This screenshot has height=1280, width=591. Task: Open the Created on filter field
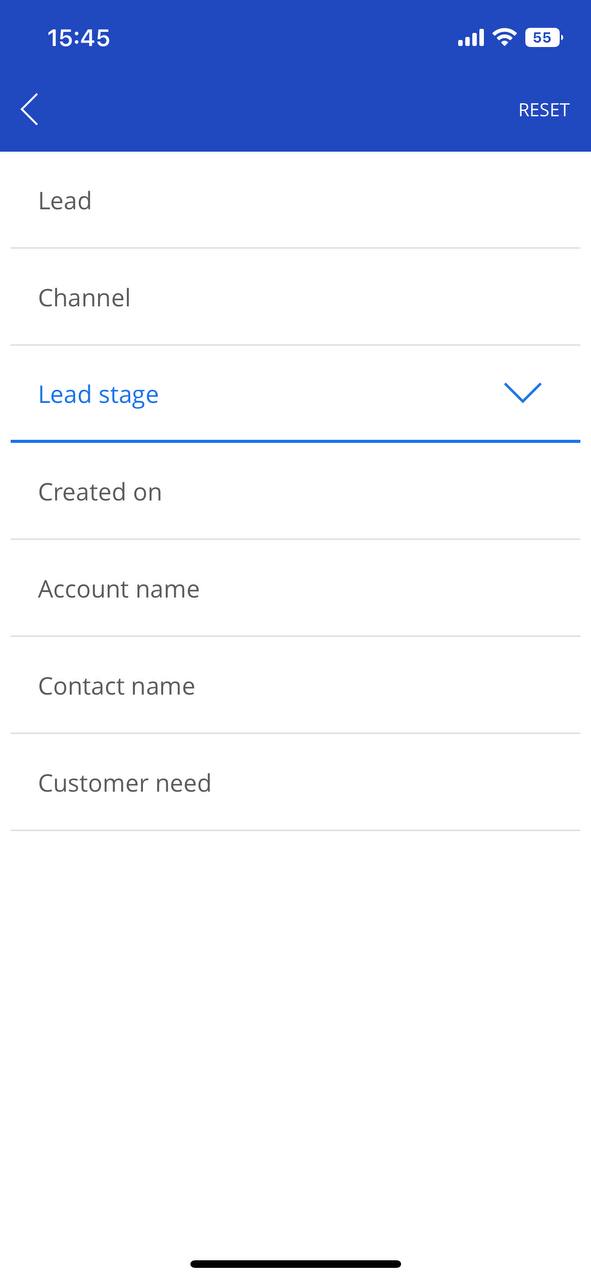coord(295,491)
